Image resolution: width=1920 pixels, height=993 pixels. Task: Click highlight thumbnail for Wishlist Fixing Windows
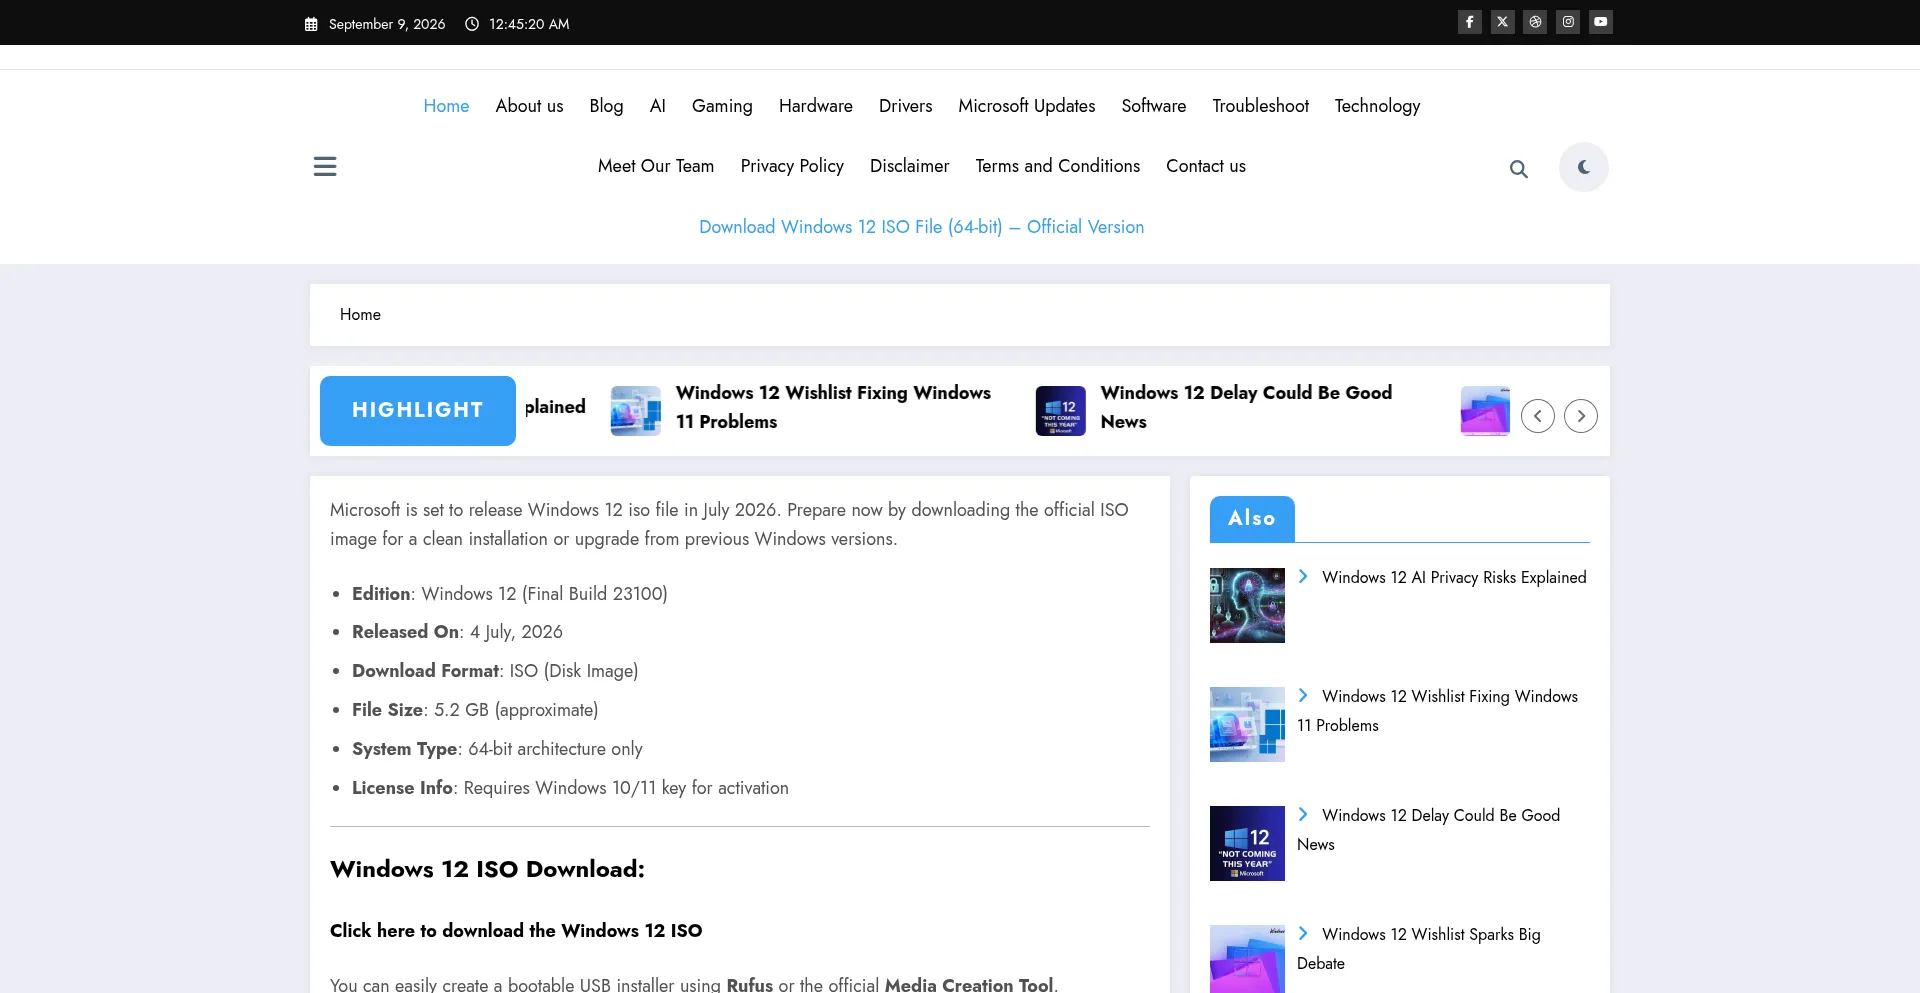coord(636,410)
